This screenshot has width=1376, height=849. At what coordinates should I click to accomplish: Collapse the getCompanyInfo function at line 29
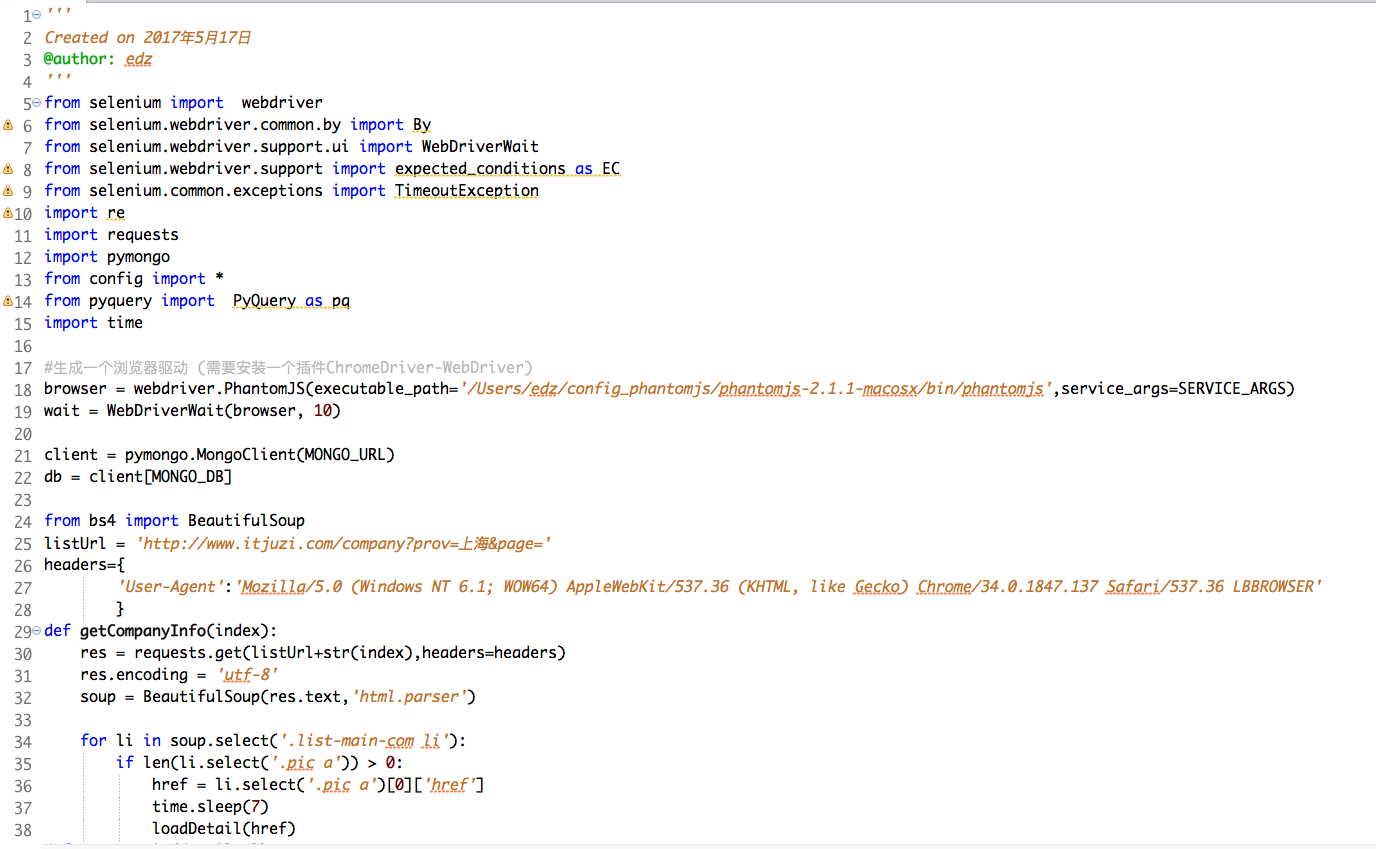click(36, 631)
